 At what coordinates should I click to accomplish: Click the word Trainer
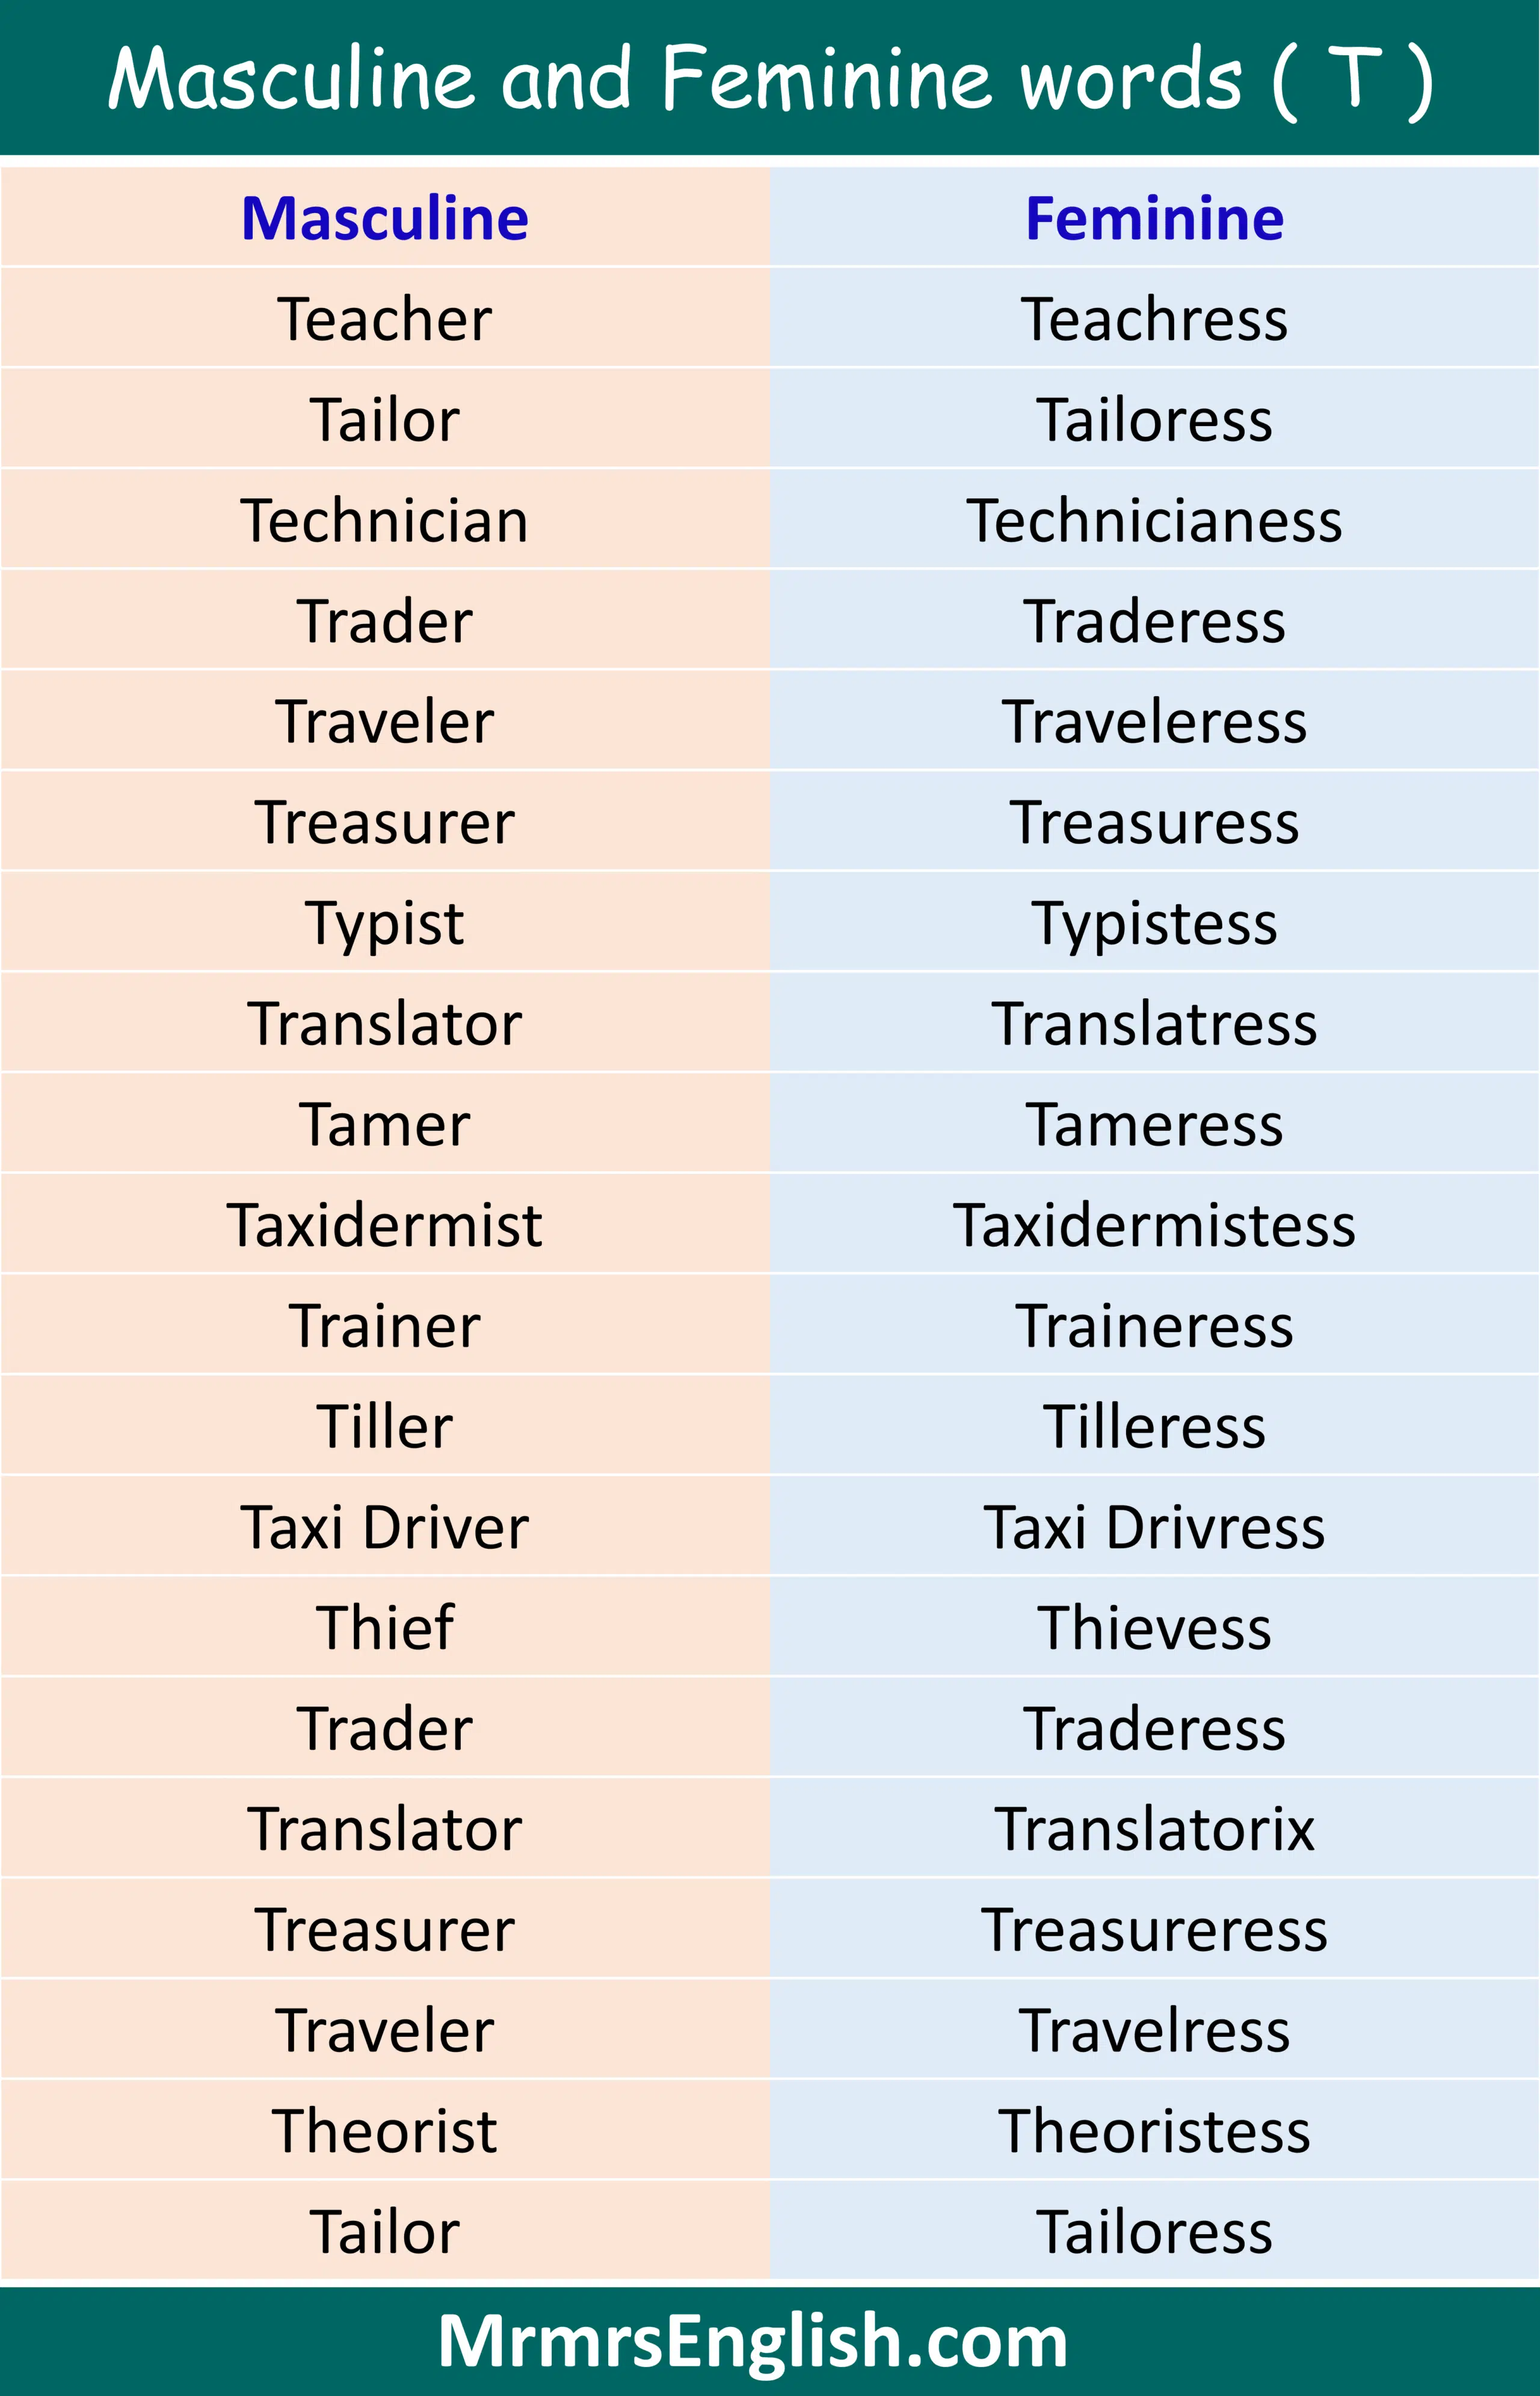385,1326
